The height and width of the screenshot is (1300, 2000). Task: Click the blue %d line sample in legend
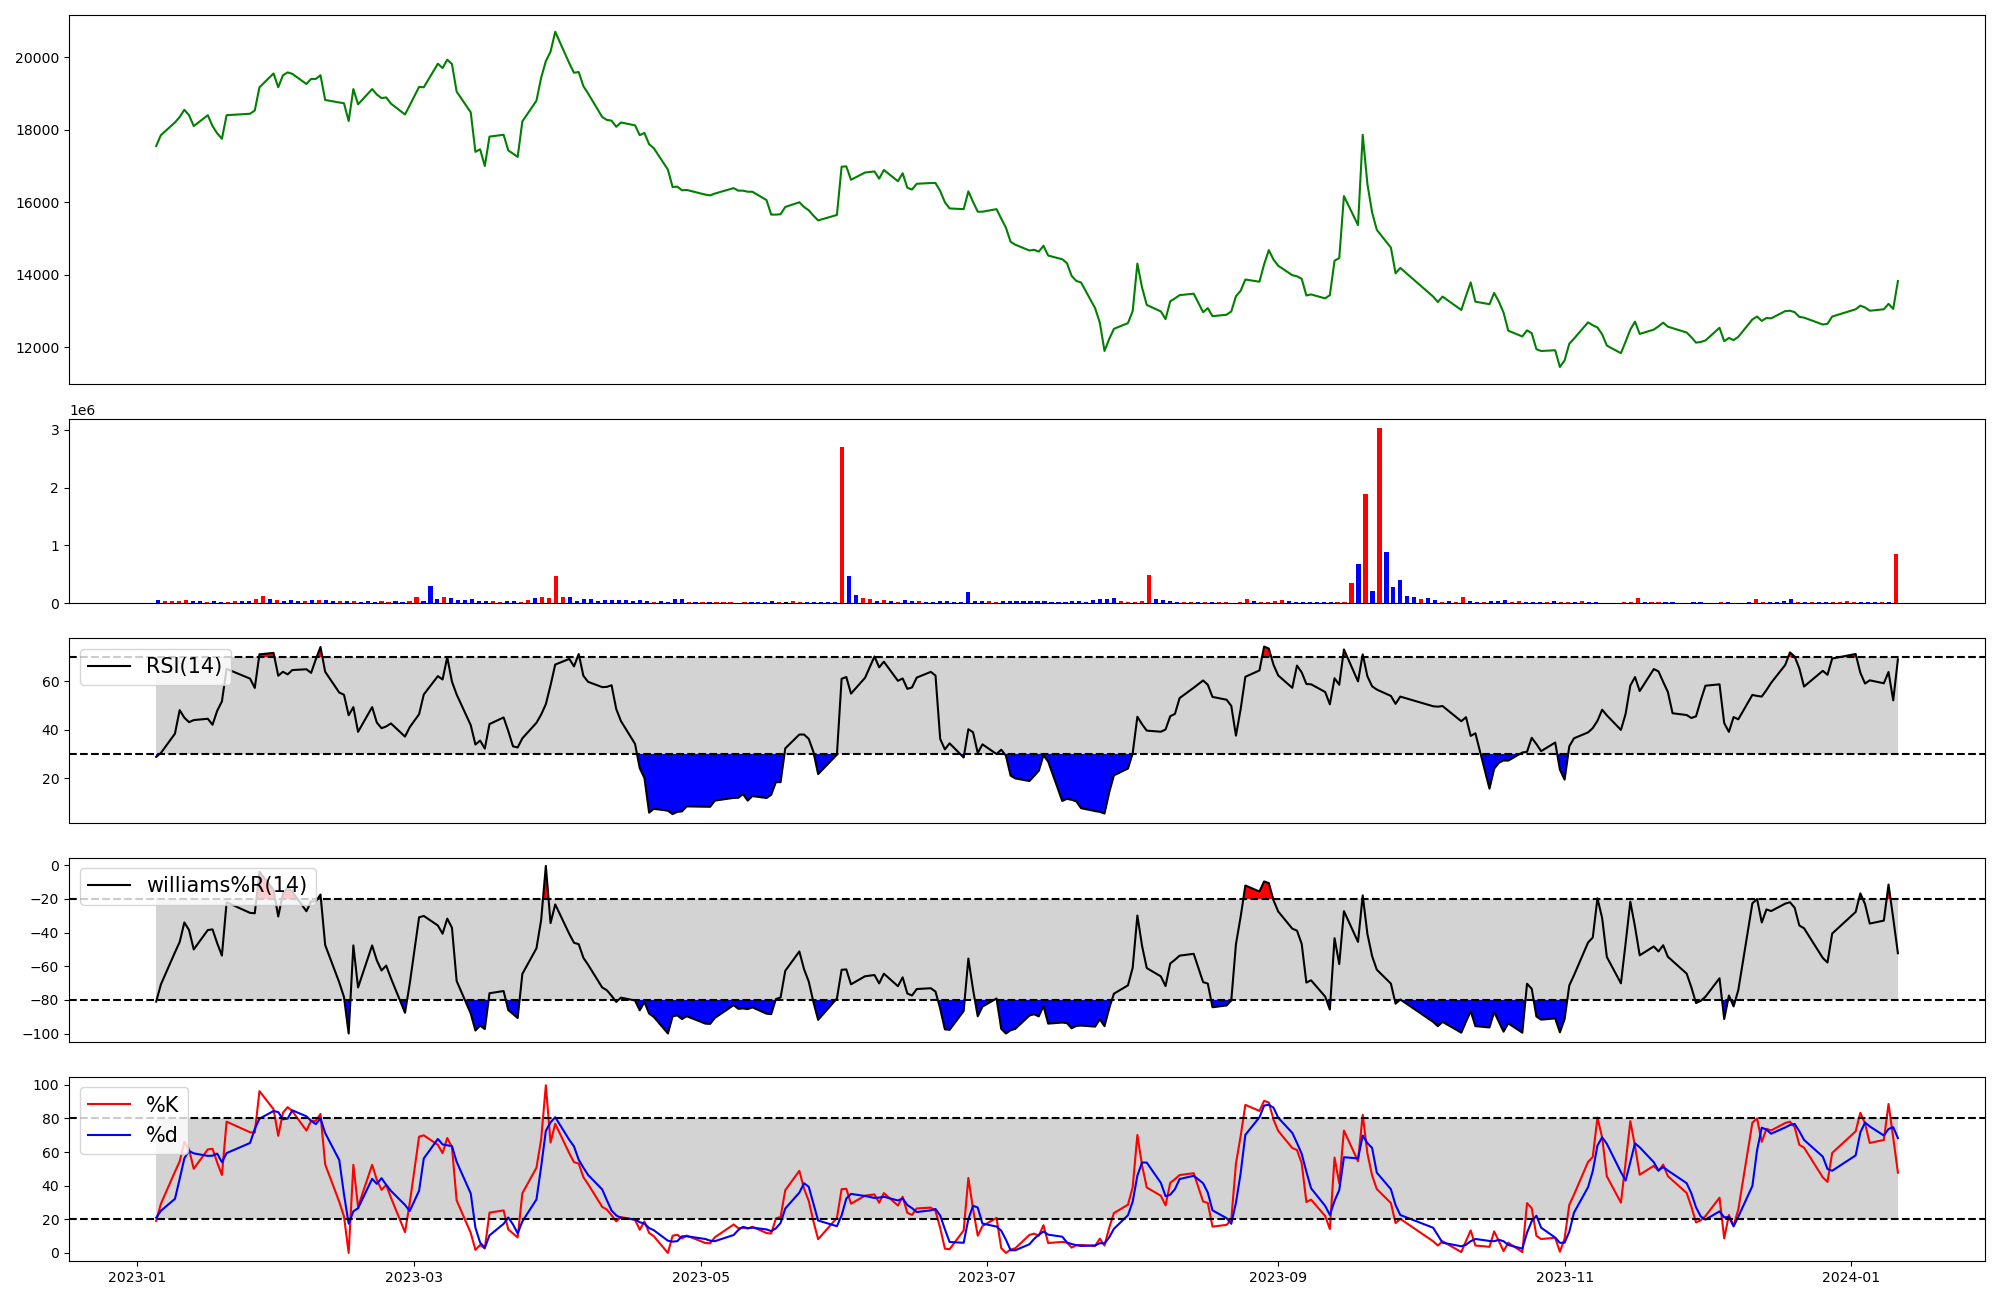110,1135
